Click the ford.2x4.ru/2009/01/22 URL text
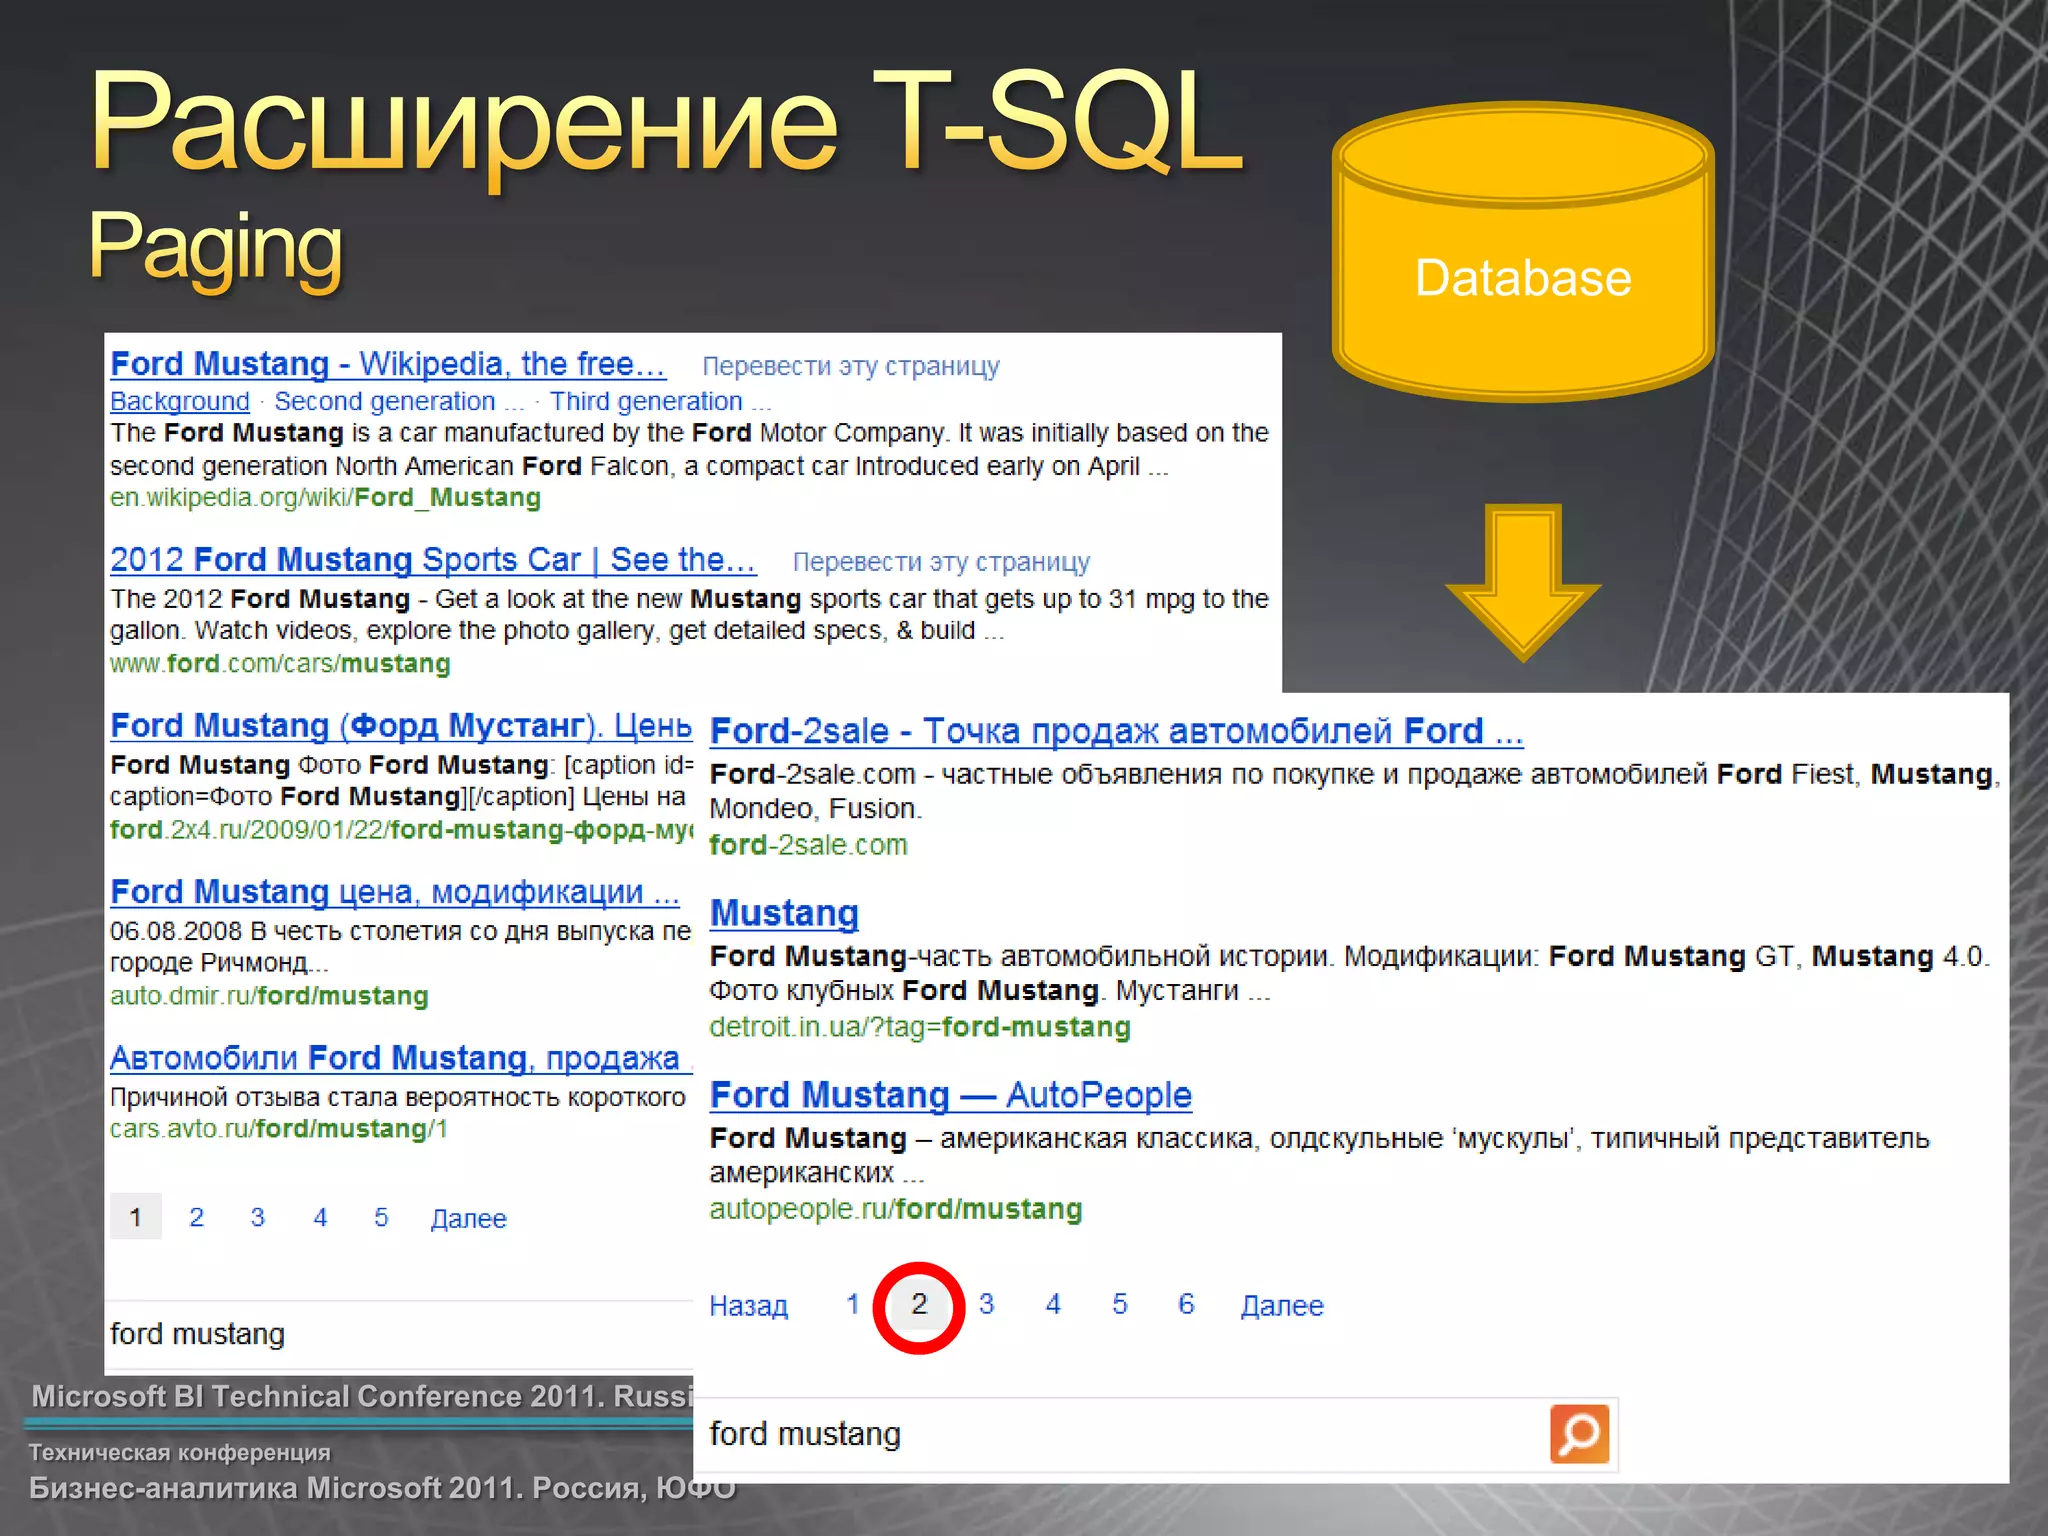2048x1536 pixels. point(401,830)
